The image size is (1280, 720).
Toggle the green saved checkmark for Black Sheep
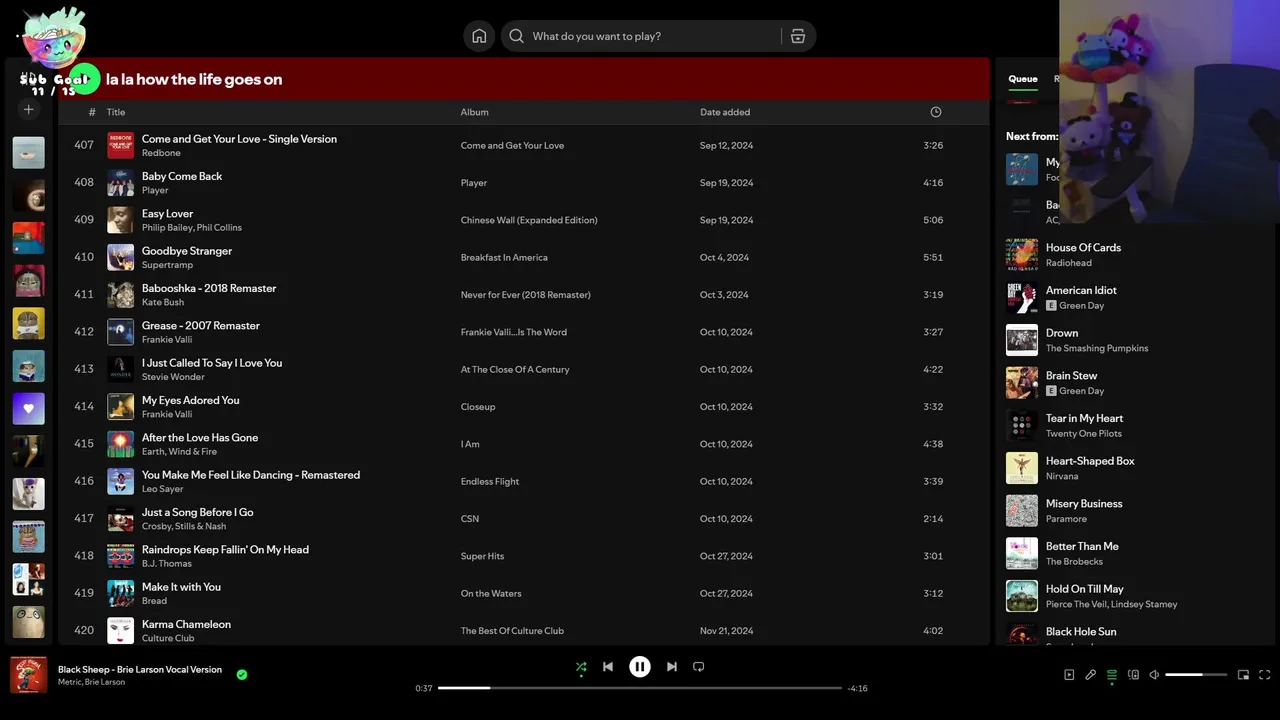(x=241, y=675)
